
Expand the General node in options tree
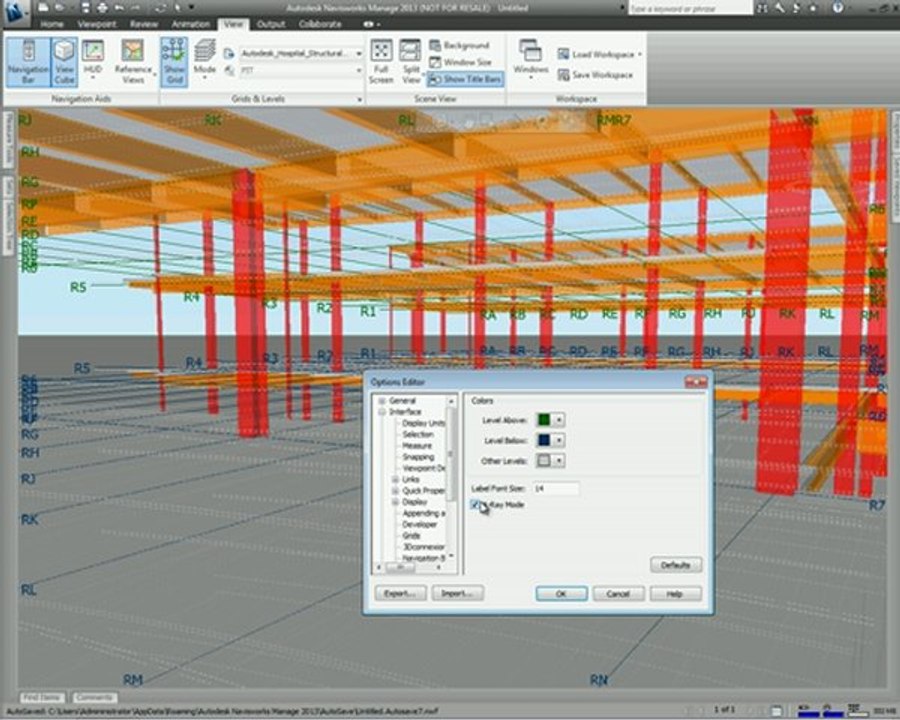[x=382, y=401]
